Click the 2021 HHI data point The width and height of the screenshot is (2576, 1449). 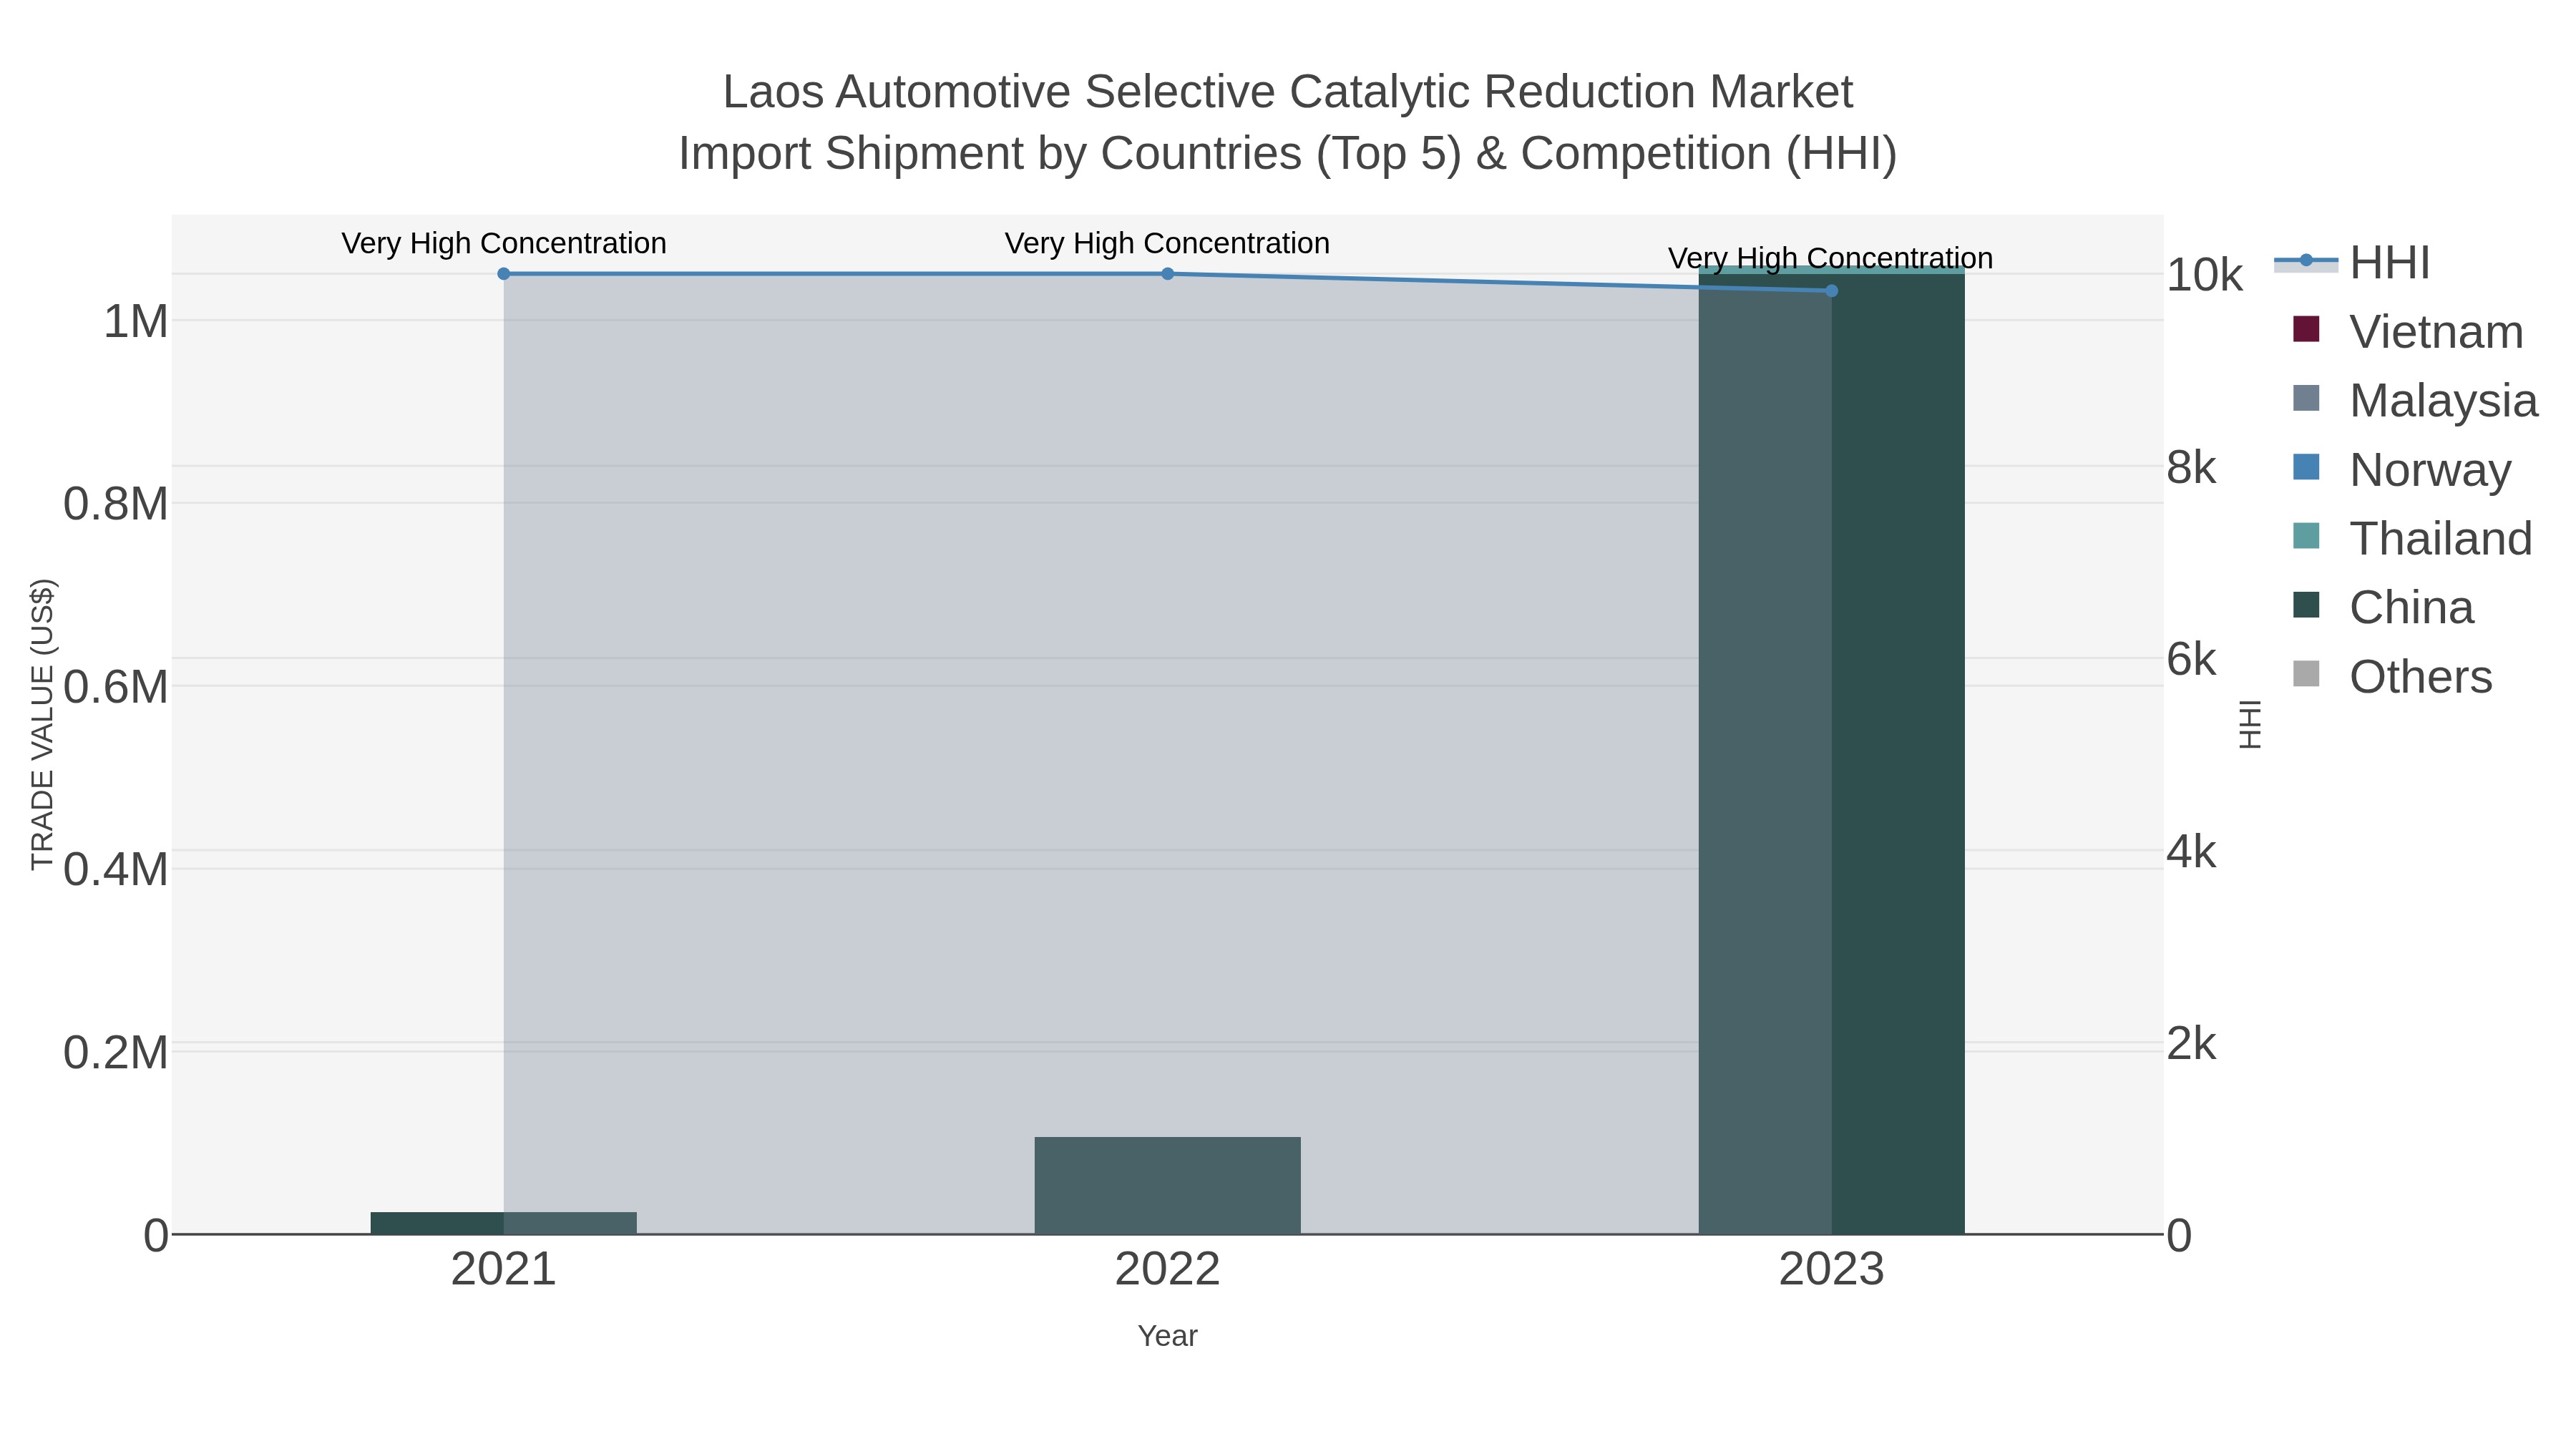(504, 274)
